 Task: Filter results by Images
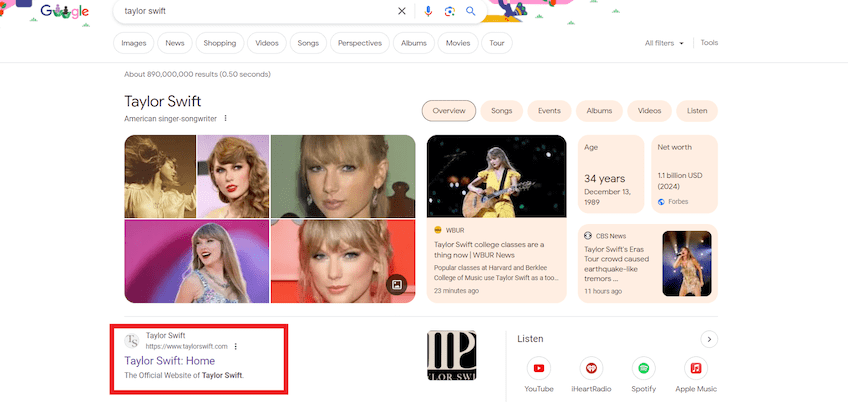point(134,43)
